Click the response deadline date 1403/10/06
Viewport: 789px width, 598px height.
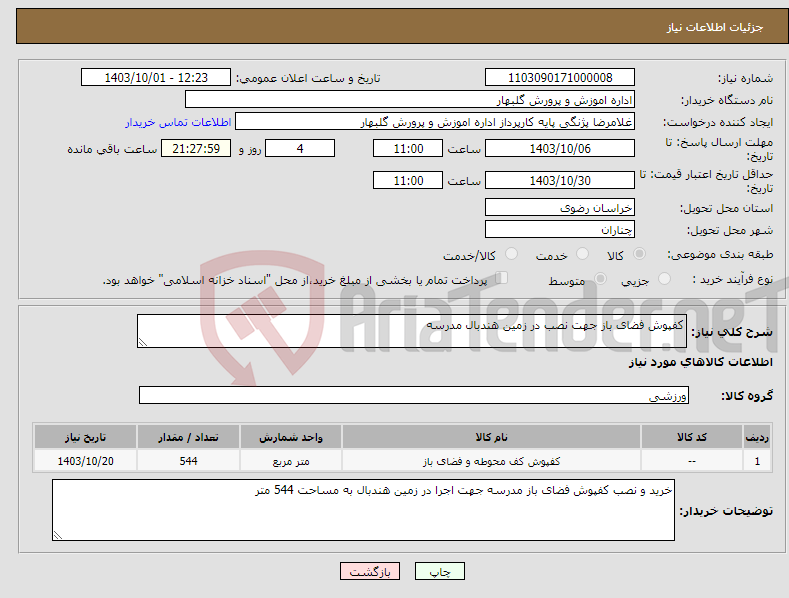560,148
